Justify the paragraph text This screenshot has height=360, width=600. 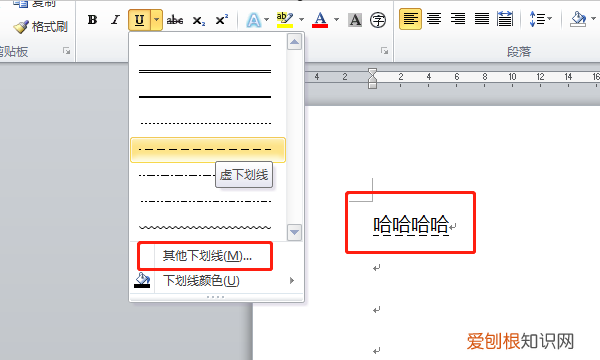[482, 19]
